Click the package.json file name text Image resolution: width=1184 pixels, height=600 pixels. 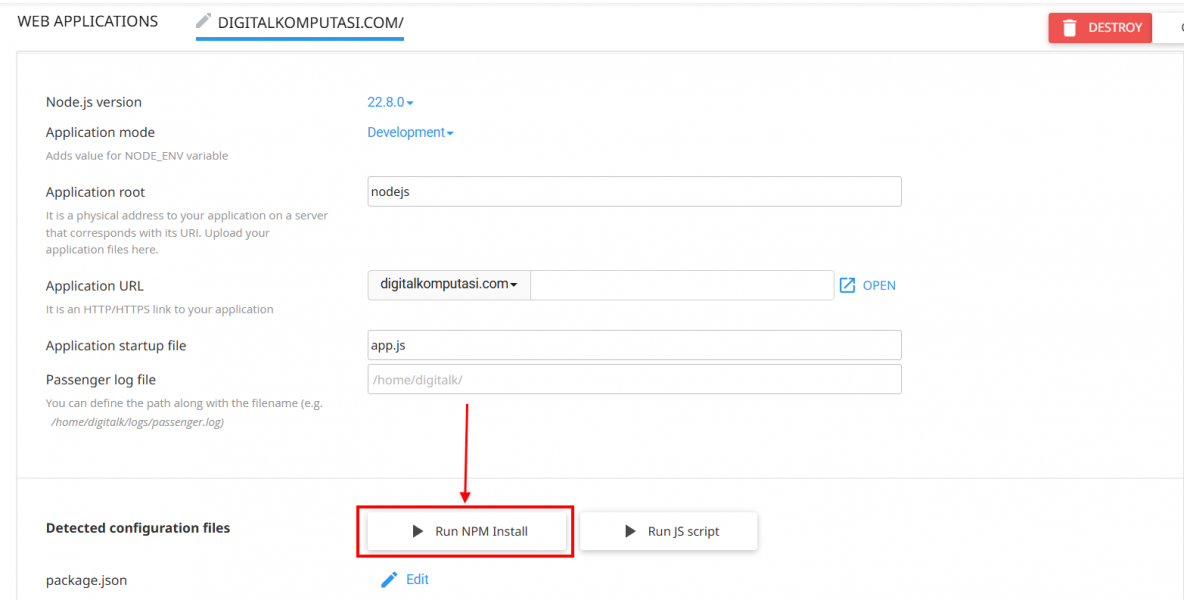coord(86,580)
